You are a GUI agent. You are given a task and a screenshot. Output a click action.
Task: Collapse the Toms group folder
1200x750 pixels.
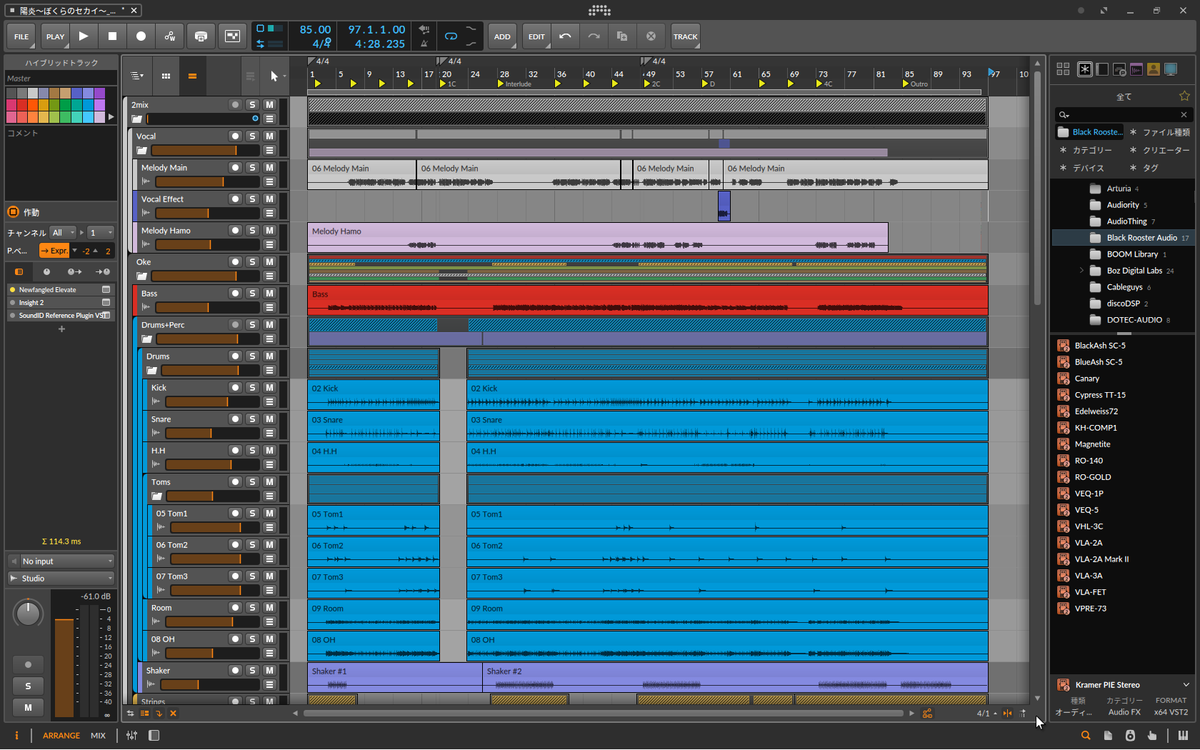pyautogui.click(x=157, y=497)
